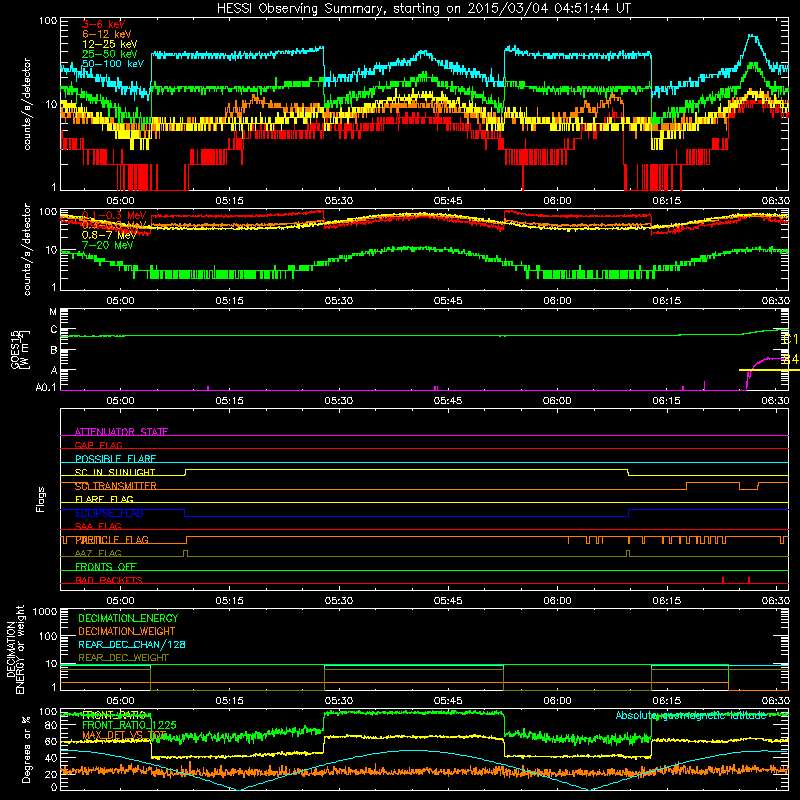Click the 1000 tick on the decimation axis
The image size is (800, 800).
point(45,611)
